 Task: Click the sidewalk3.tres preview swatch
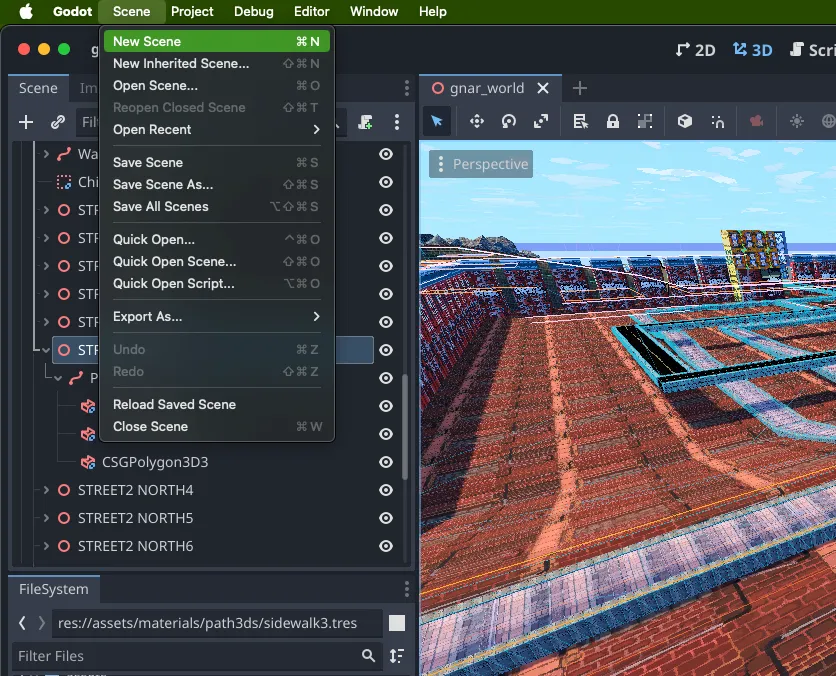397,623
